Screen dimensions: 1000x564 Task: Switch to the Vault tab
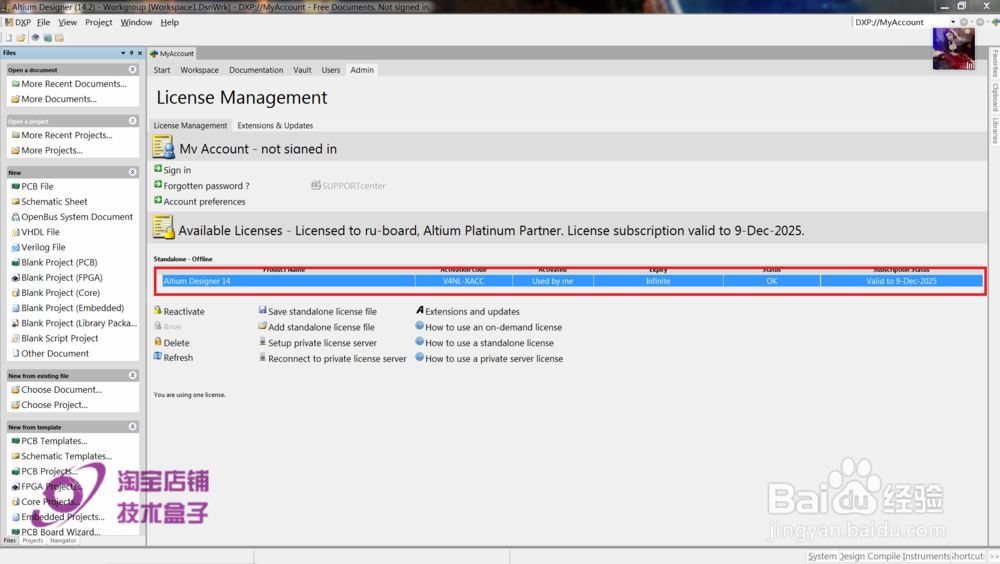(x=302, y=70)
